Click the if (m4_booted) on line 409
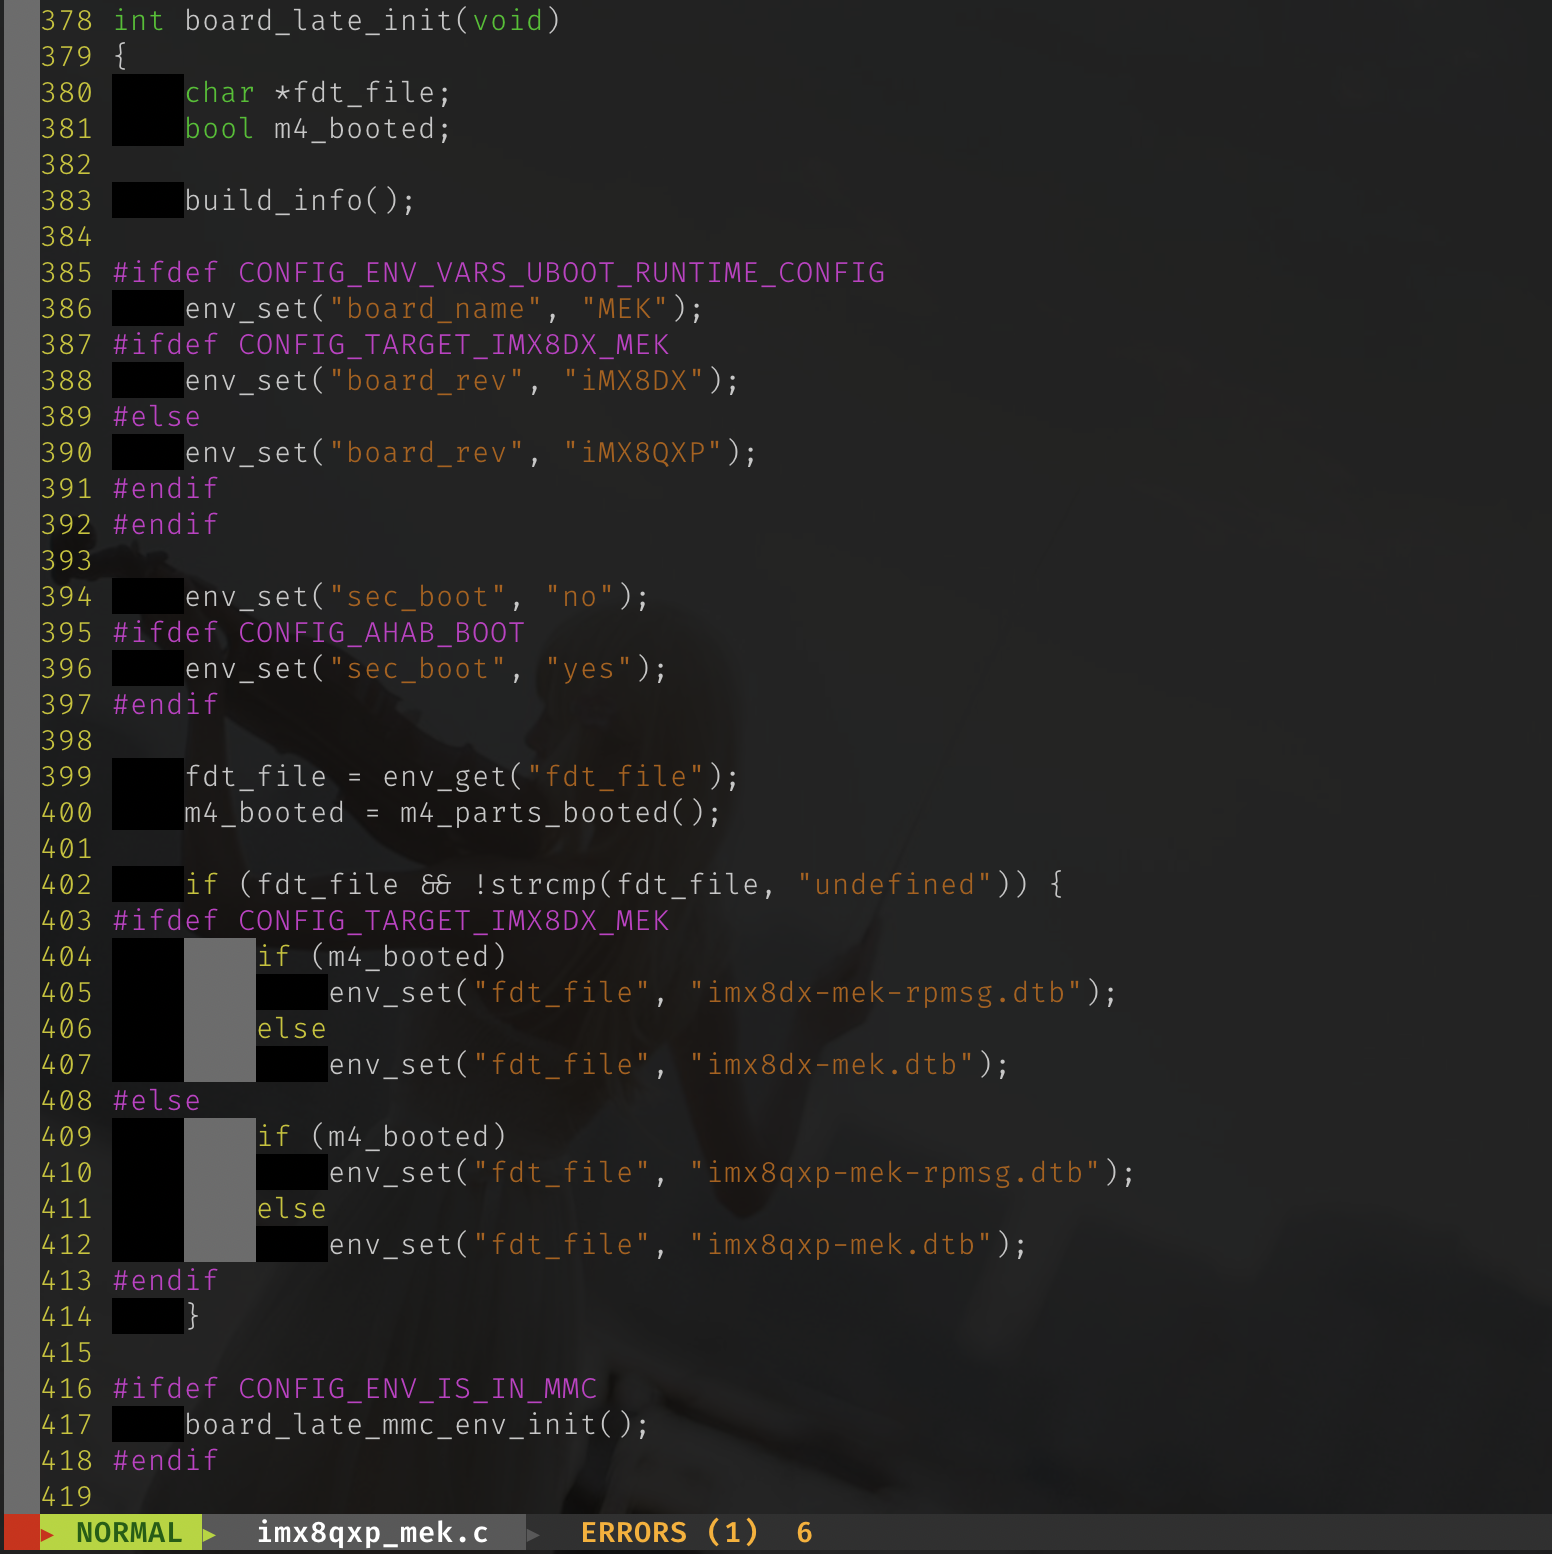The image size is (1552, 1554). tap(381, 1136)
